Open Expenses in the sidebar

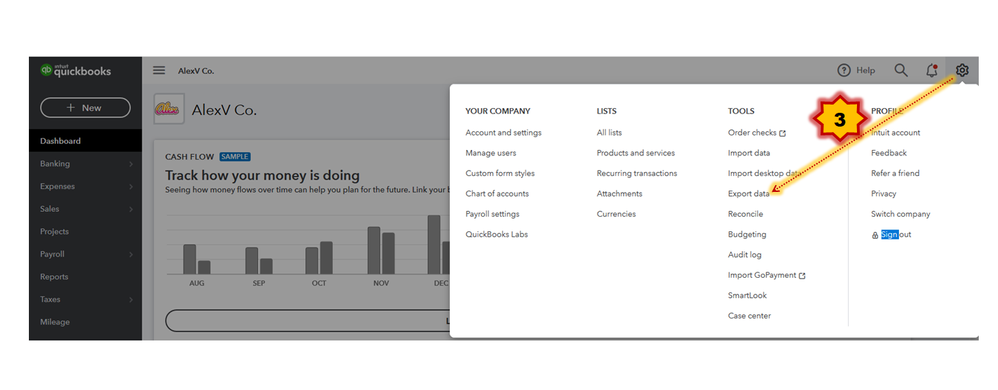(x=57, y=186)
